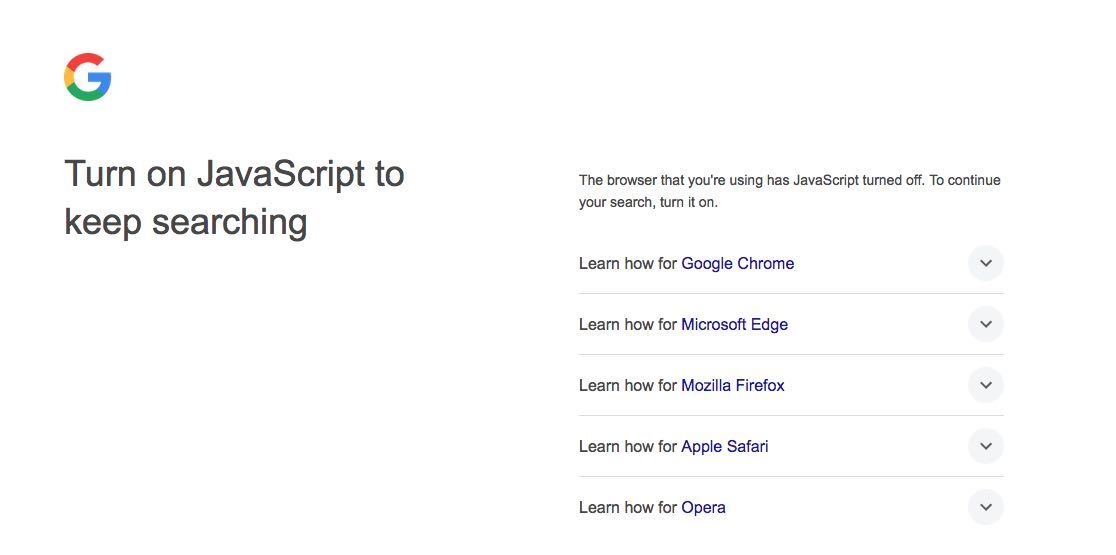Screen dimensions: 1116x555
Task: Open the Opera link
Action: click(x=703, y=508)
